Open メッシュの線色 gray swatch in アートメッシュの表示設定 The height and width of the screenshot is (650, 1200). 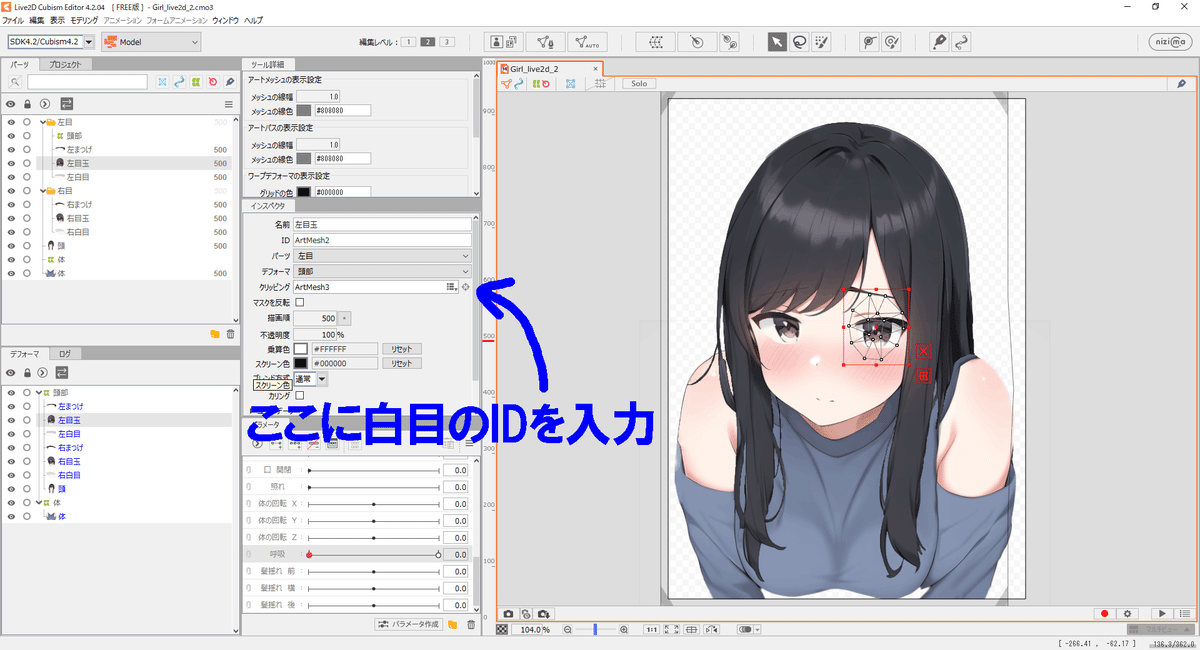click(x=304, y=110)
